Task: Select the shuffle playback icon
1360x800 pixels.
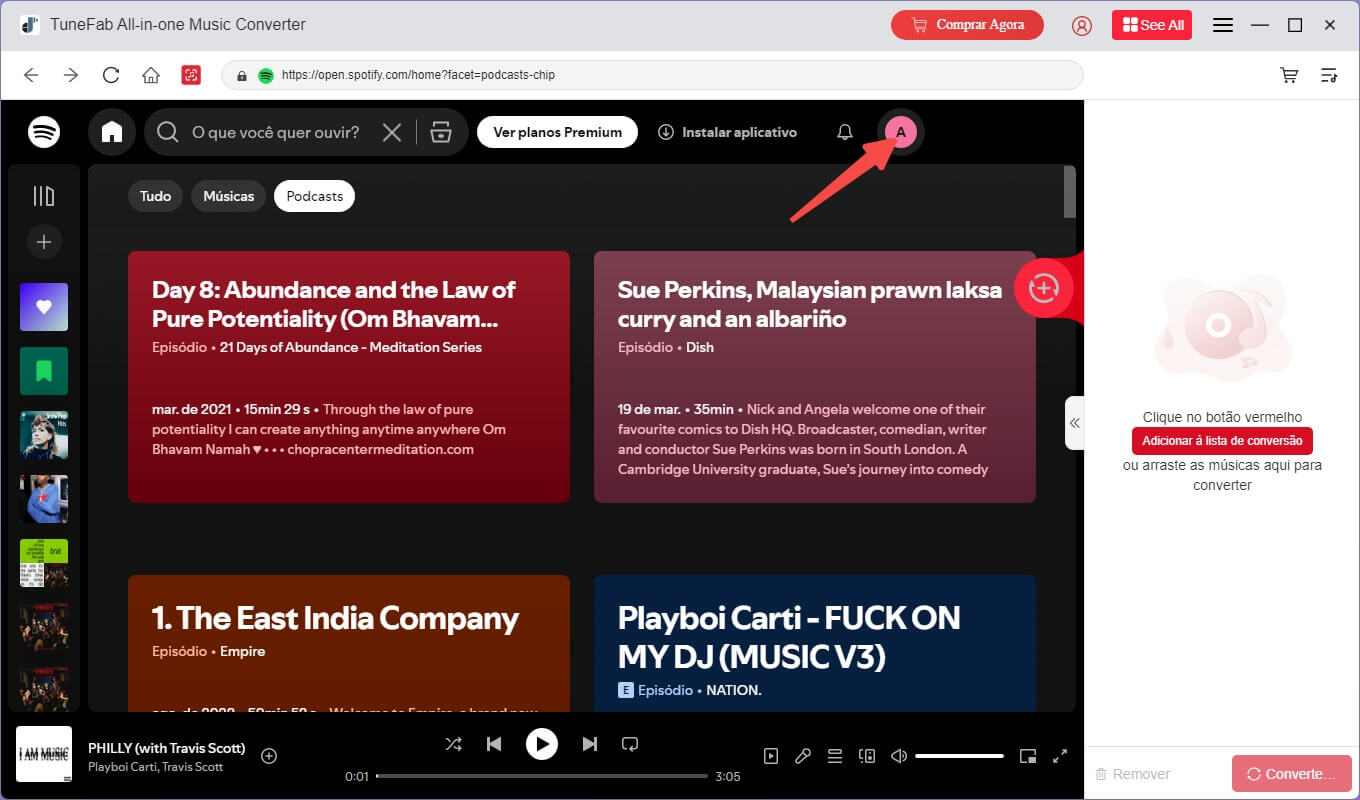Action: [x=453, y=744]
